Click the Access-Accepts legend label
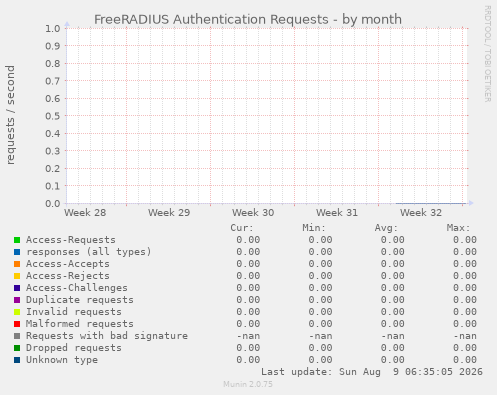 68,264
